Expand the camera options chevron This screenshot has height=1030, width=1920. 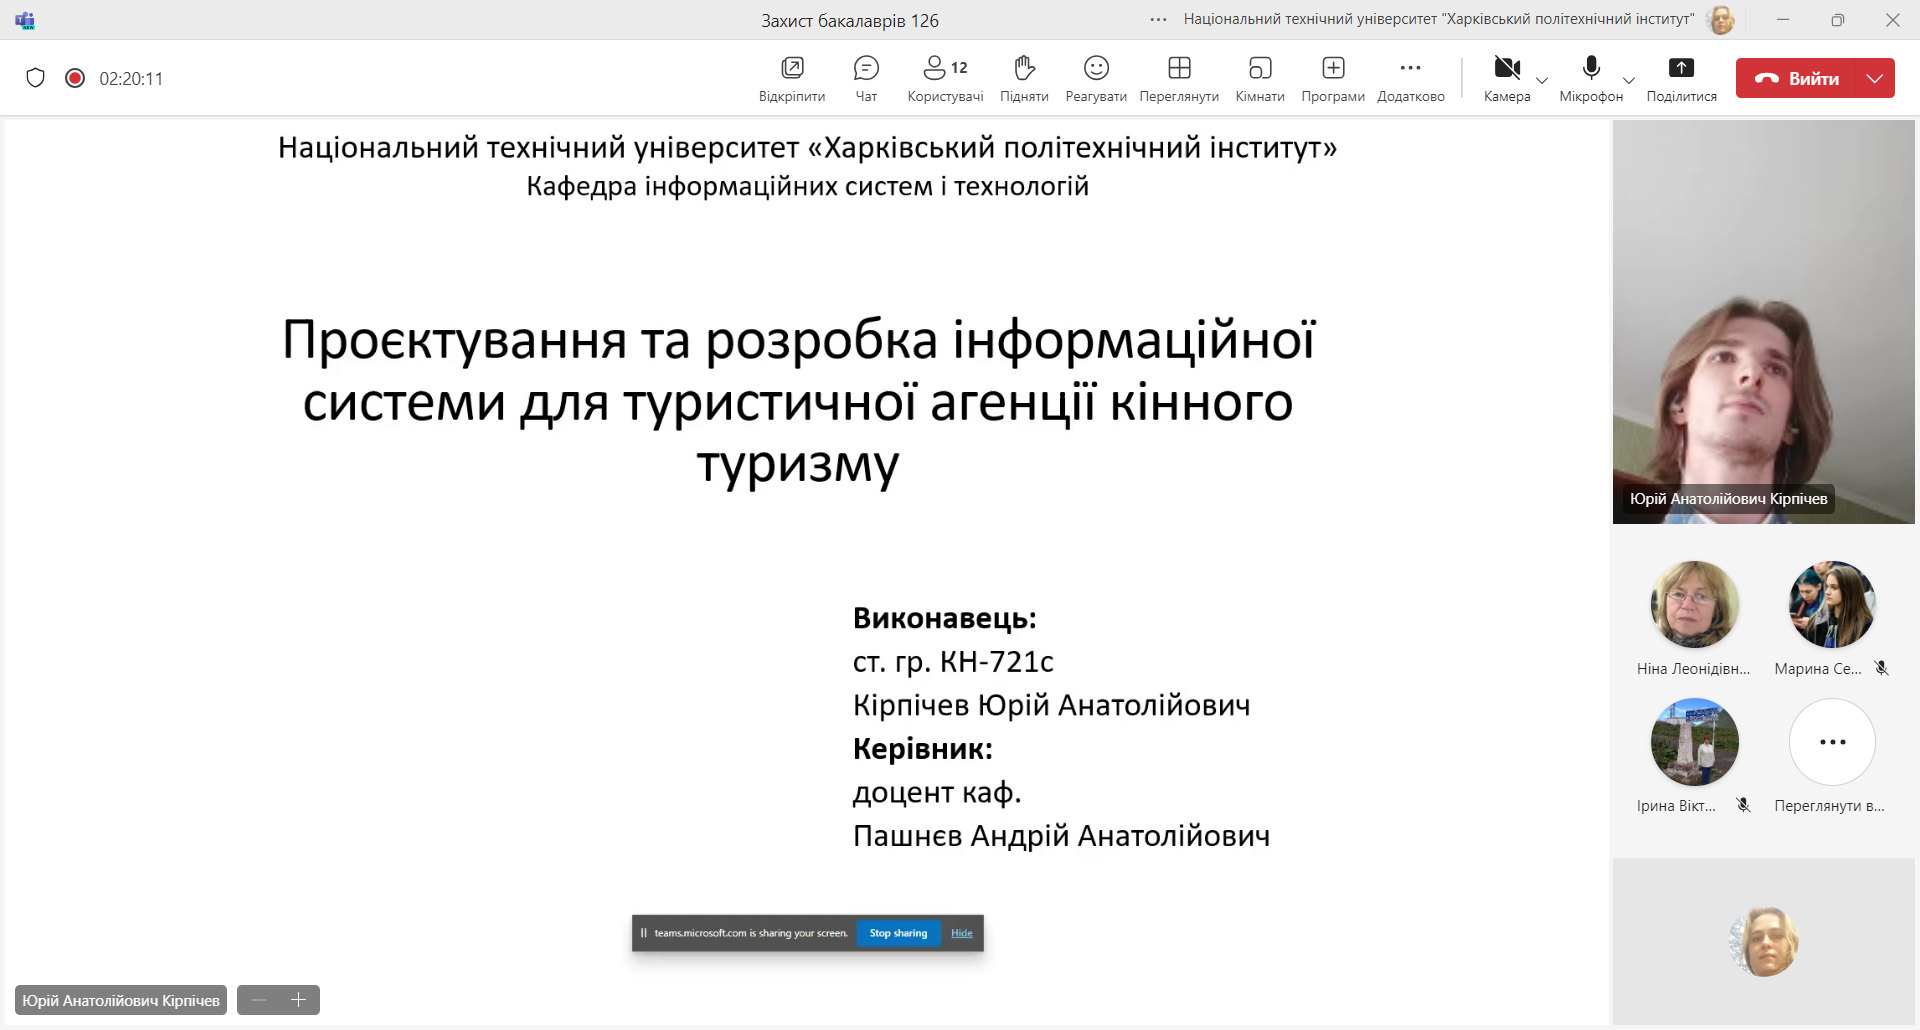(1542, 80)
